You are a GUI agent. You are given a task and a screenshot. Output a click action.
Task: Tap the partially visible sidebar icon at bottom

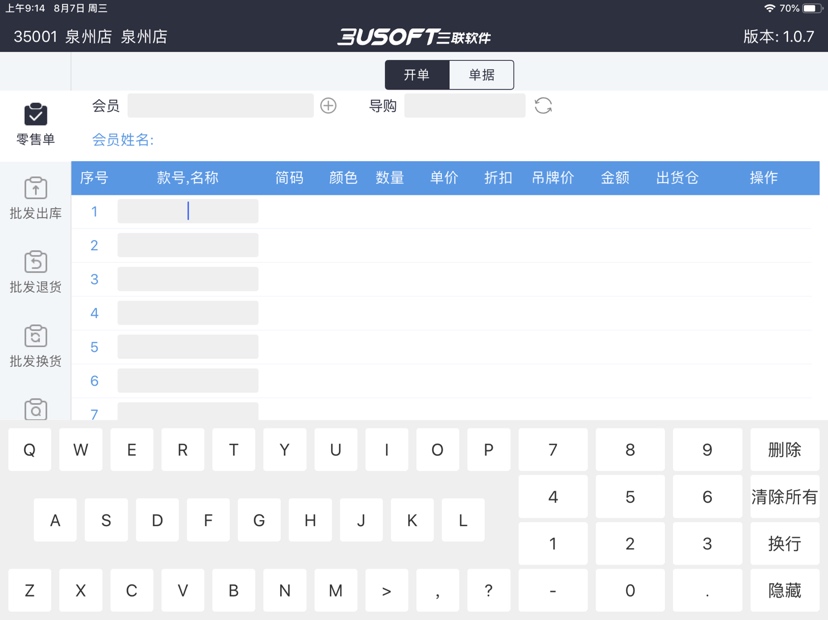click(x=35, y=408)
